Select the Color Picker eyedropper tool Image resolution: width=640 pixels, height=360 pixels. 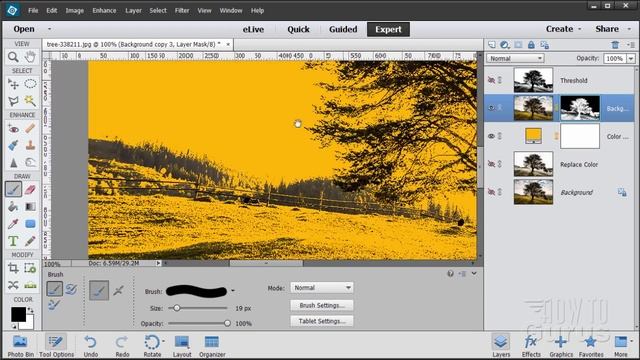click(13, 224)
